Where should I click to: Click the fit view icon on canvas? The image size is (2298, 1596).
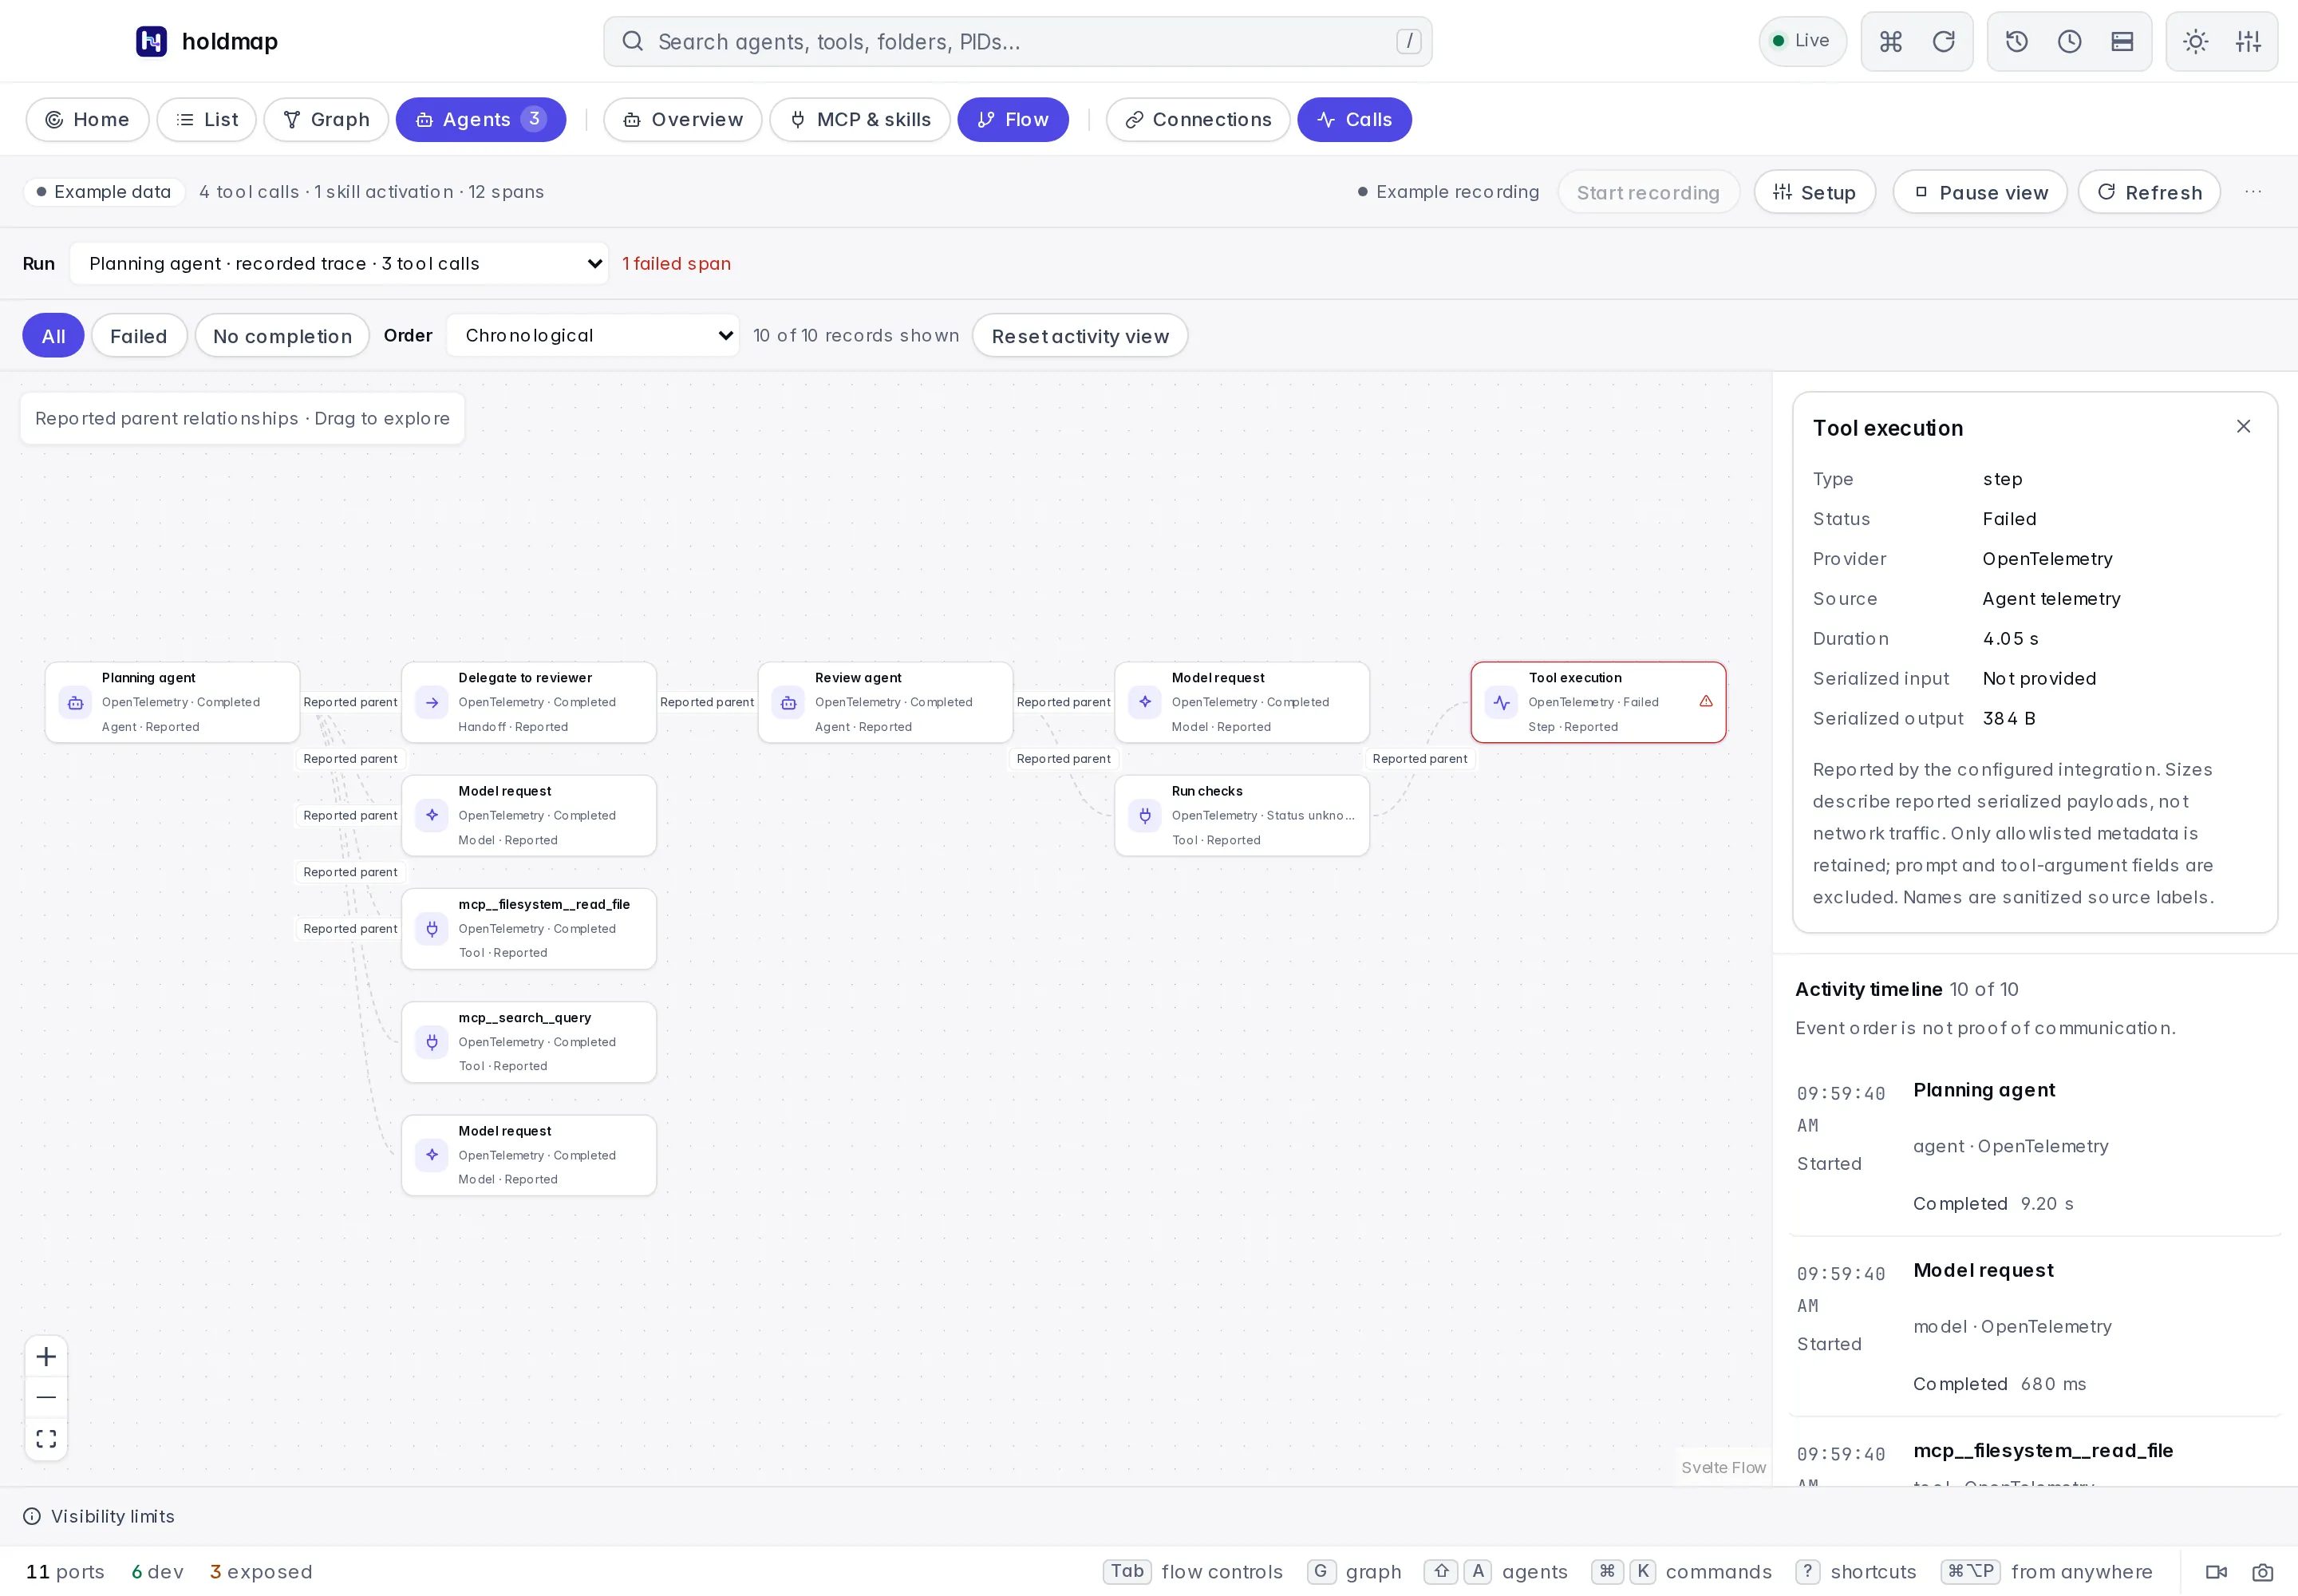click(x=46, y=1439)
